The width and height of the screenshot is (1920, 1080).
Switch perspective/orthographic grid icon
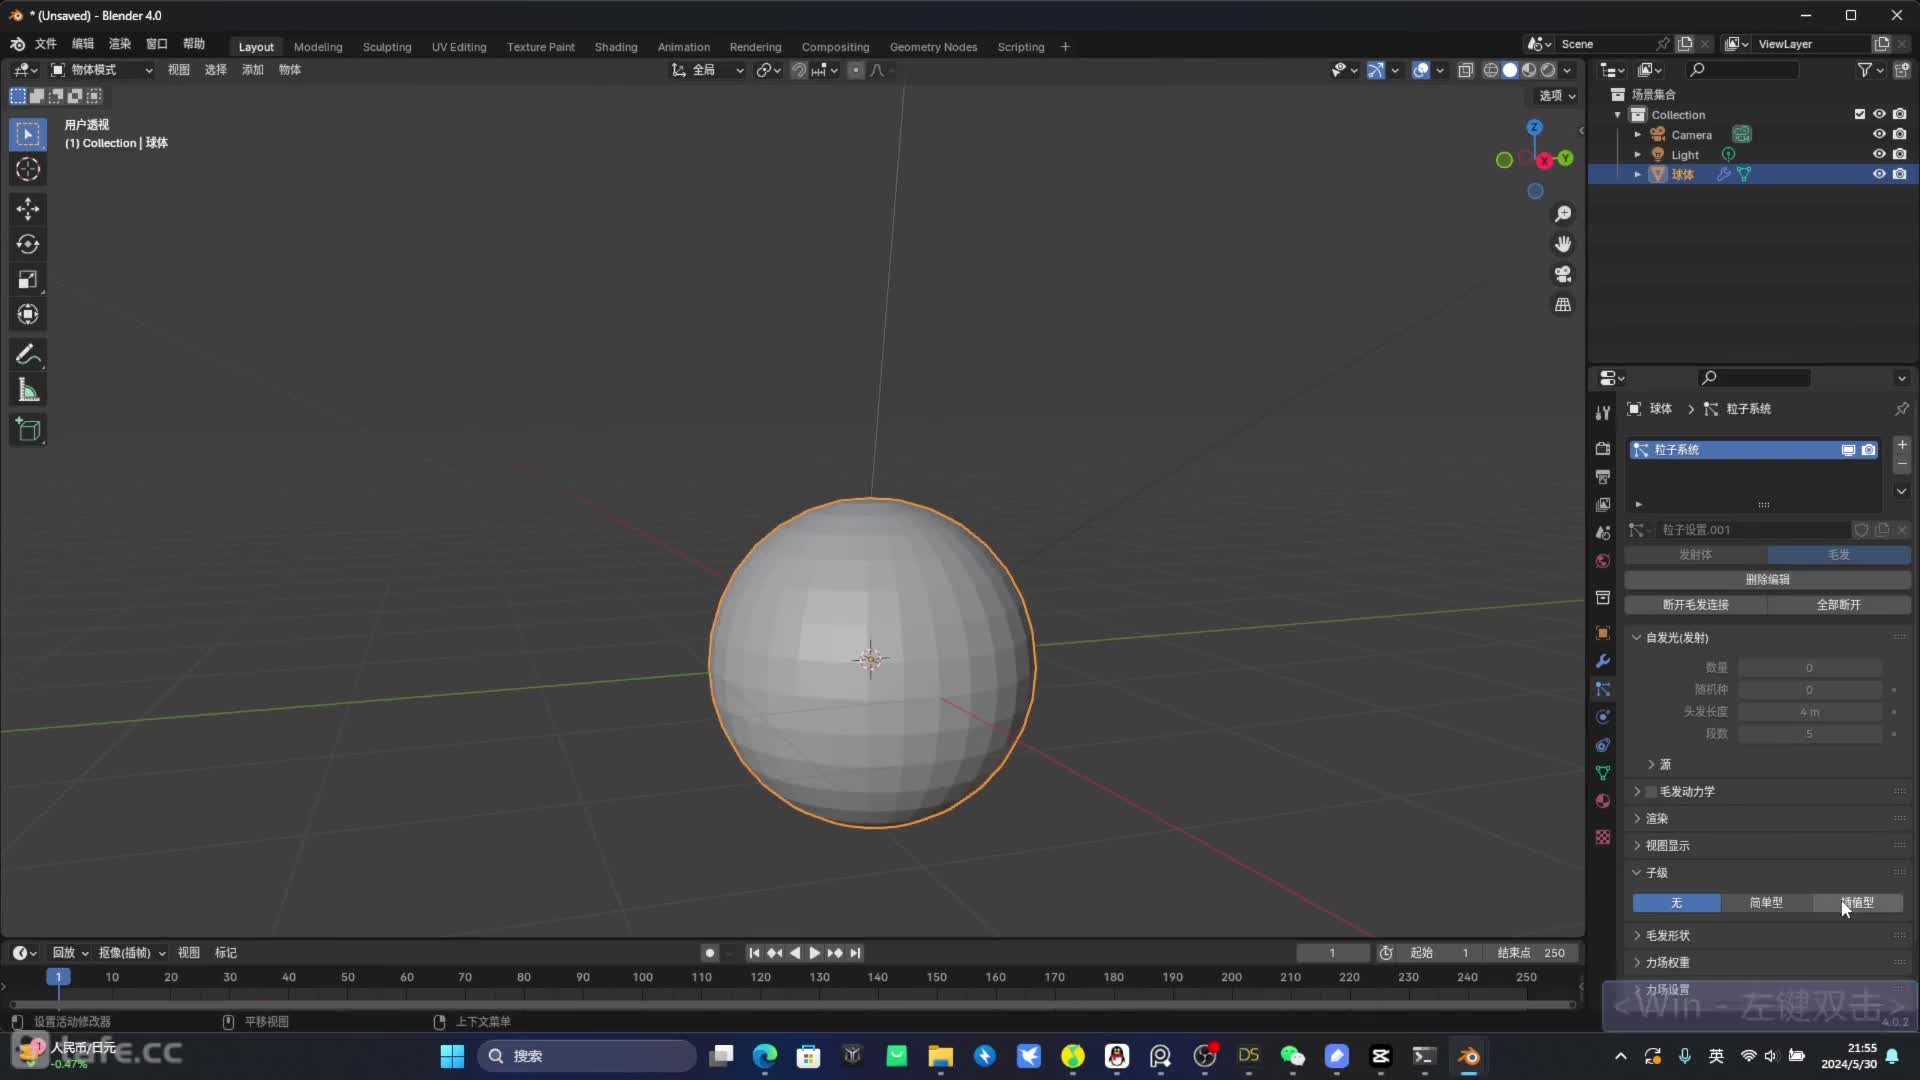point(1563,304)
